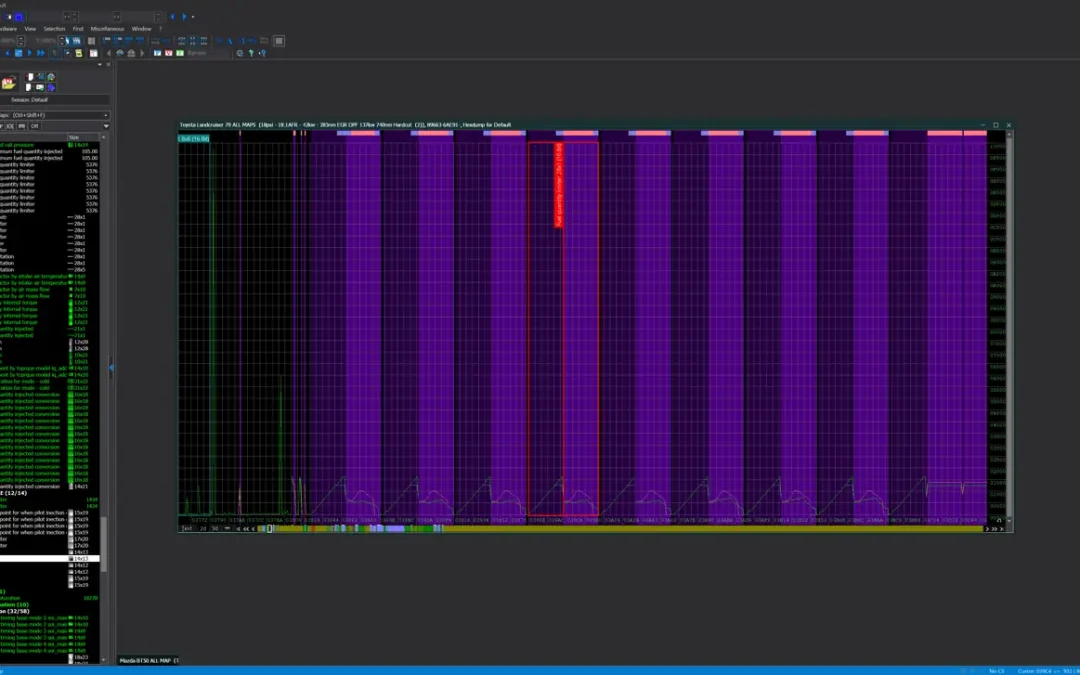Click the gear icon in the toolbar

[240, 53]
